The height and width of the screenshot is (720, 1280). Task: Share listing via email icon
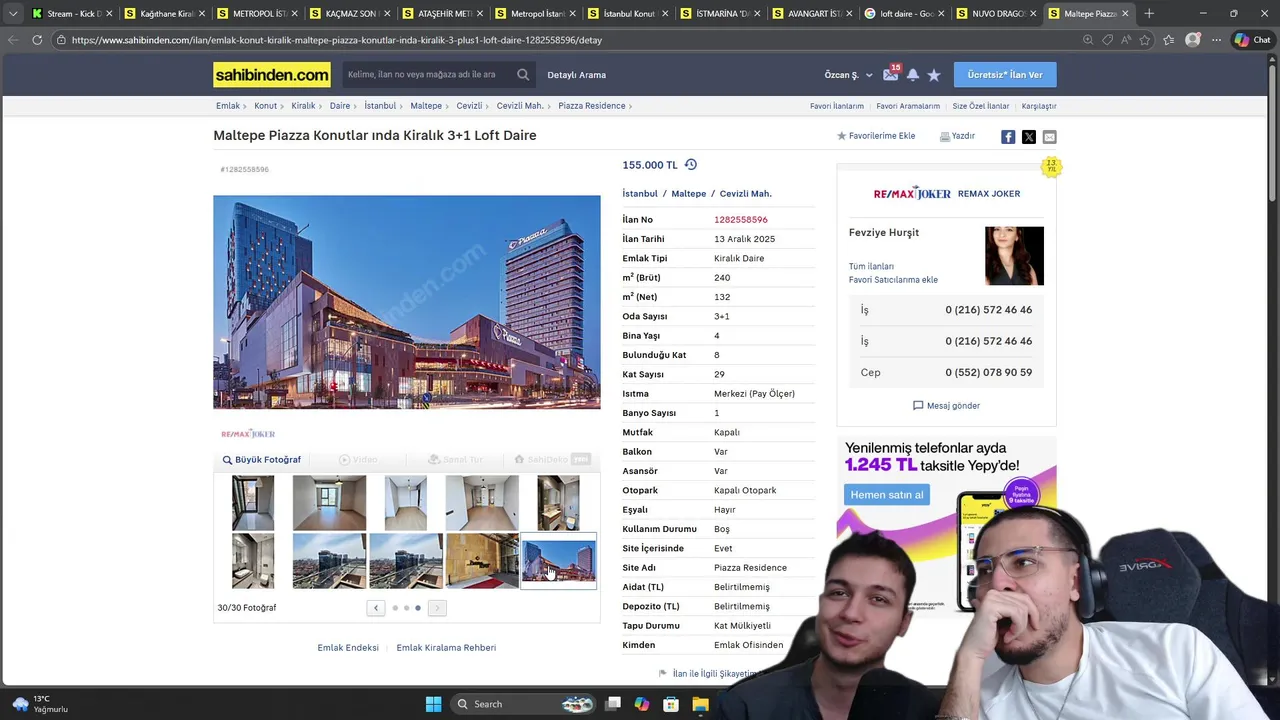click(x=1049, y=137)
